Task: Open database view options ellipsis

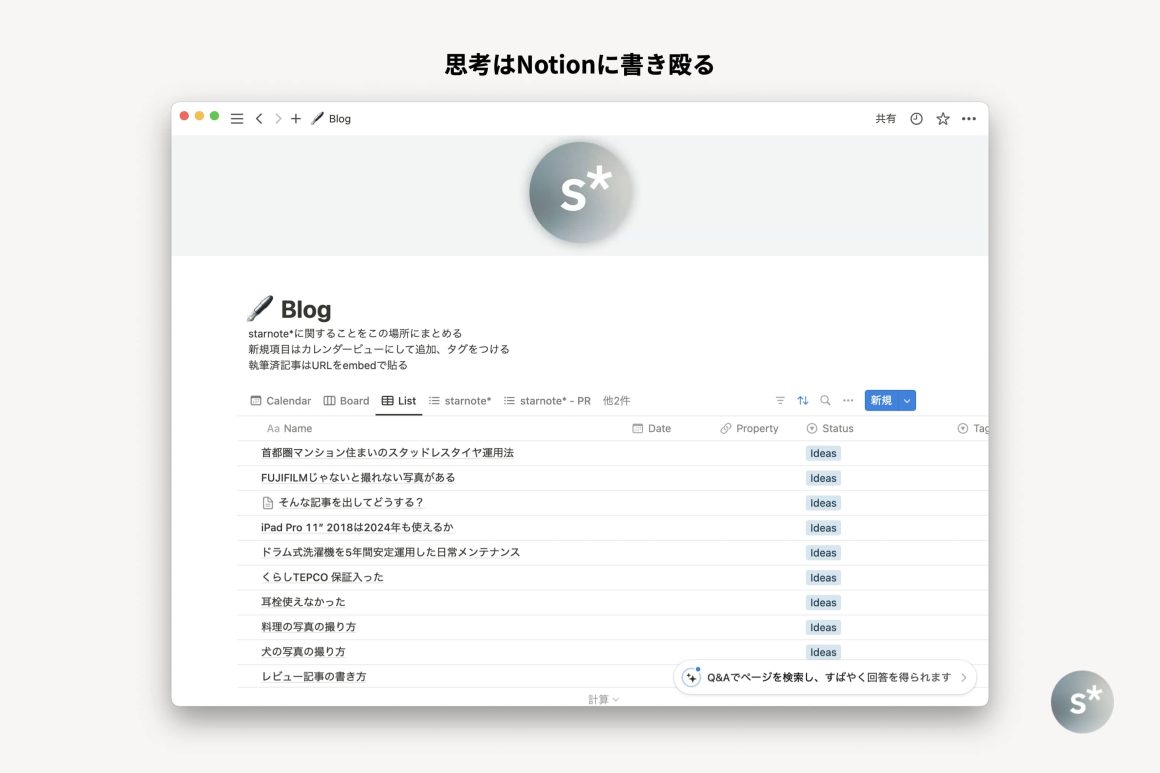Action: pyautogui.click(x=848, y=401)
